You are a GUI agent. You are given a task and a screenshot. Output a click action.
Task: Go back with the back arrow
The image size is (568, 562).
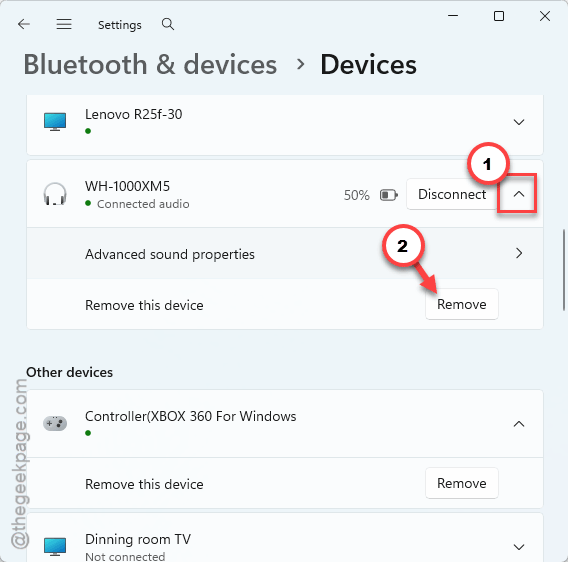pyautogui.click(x=24, y=24)
